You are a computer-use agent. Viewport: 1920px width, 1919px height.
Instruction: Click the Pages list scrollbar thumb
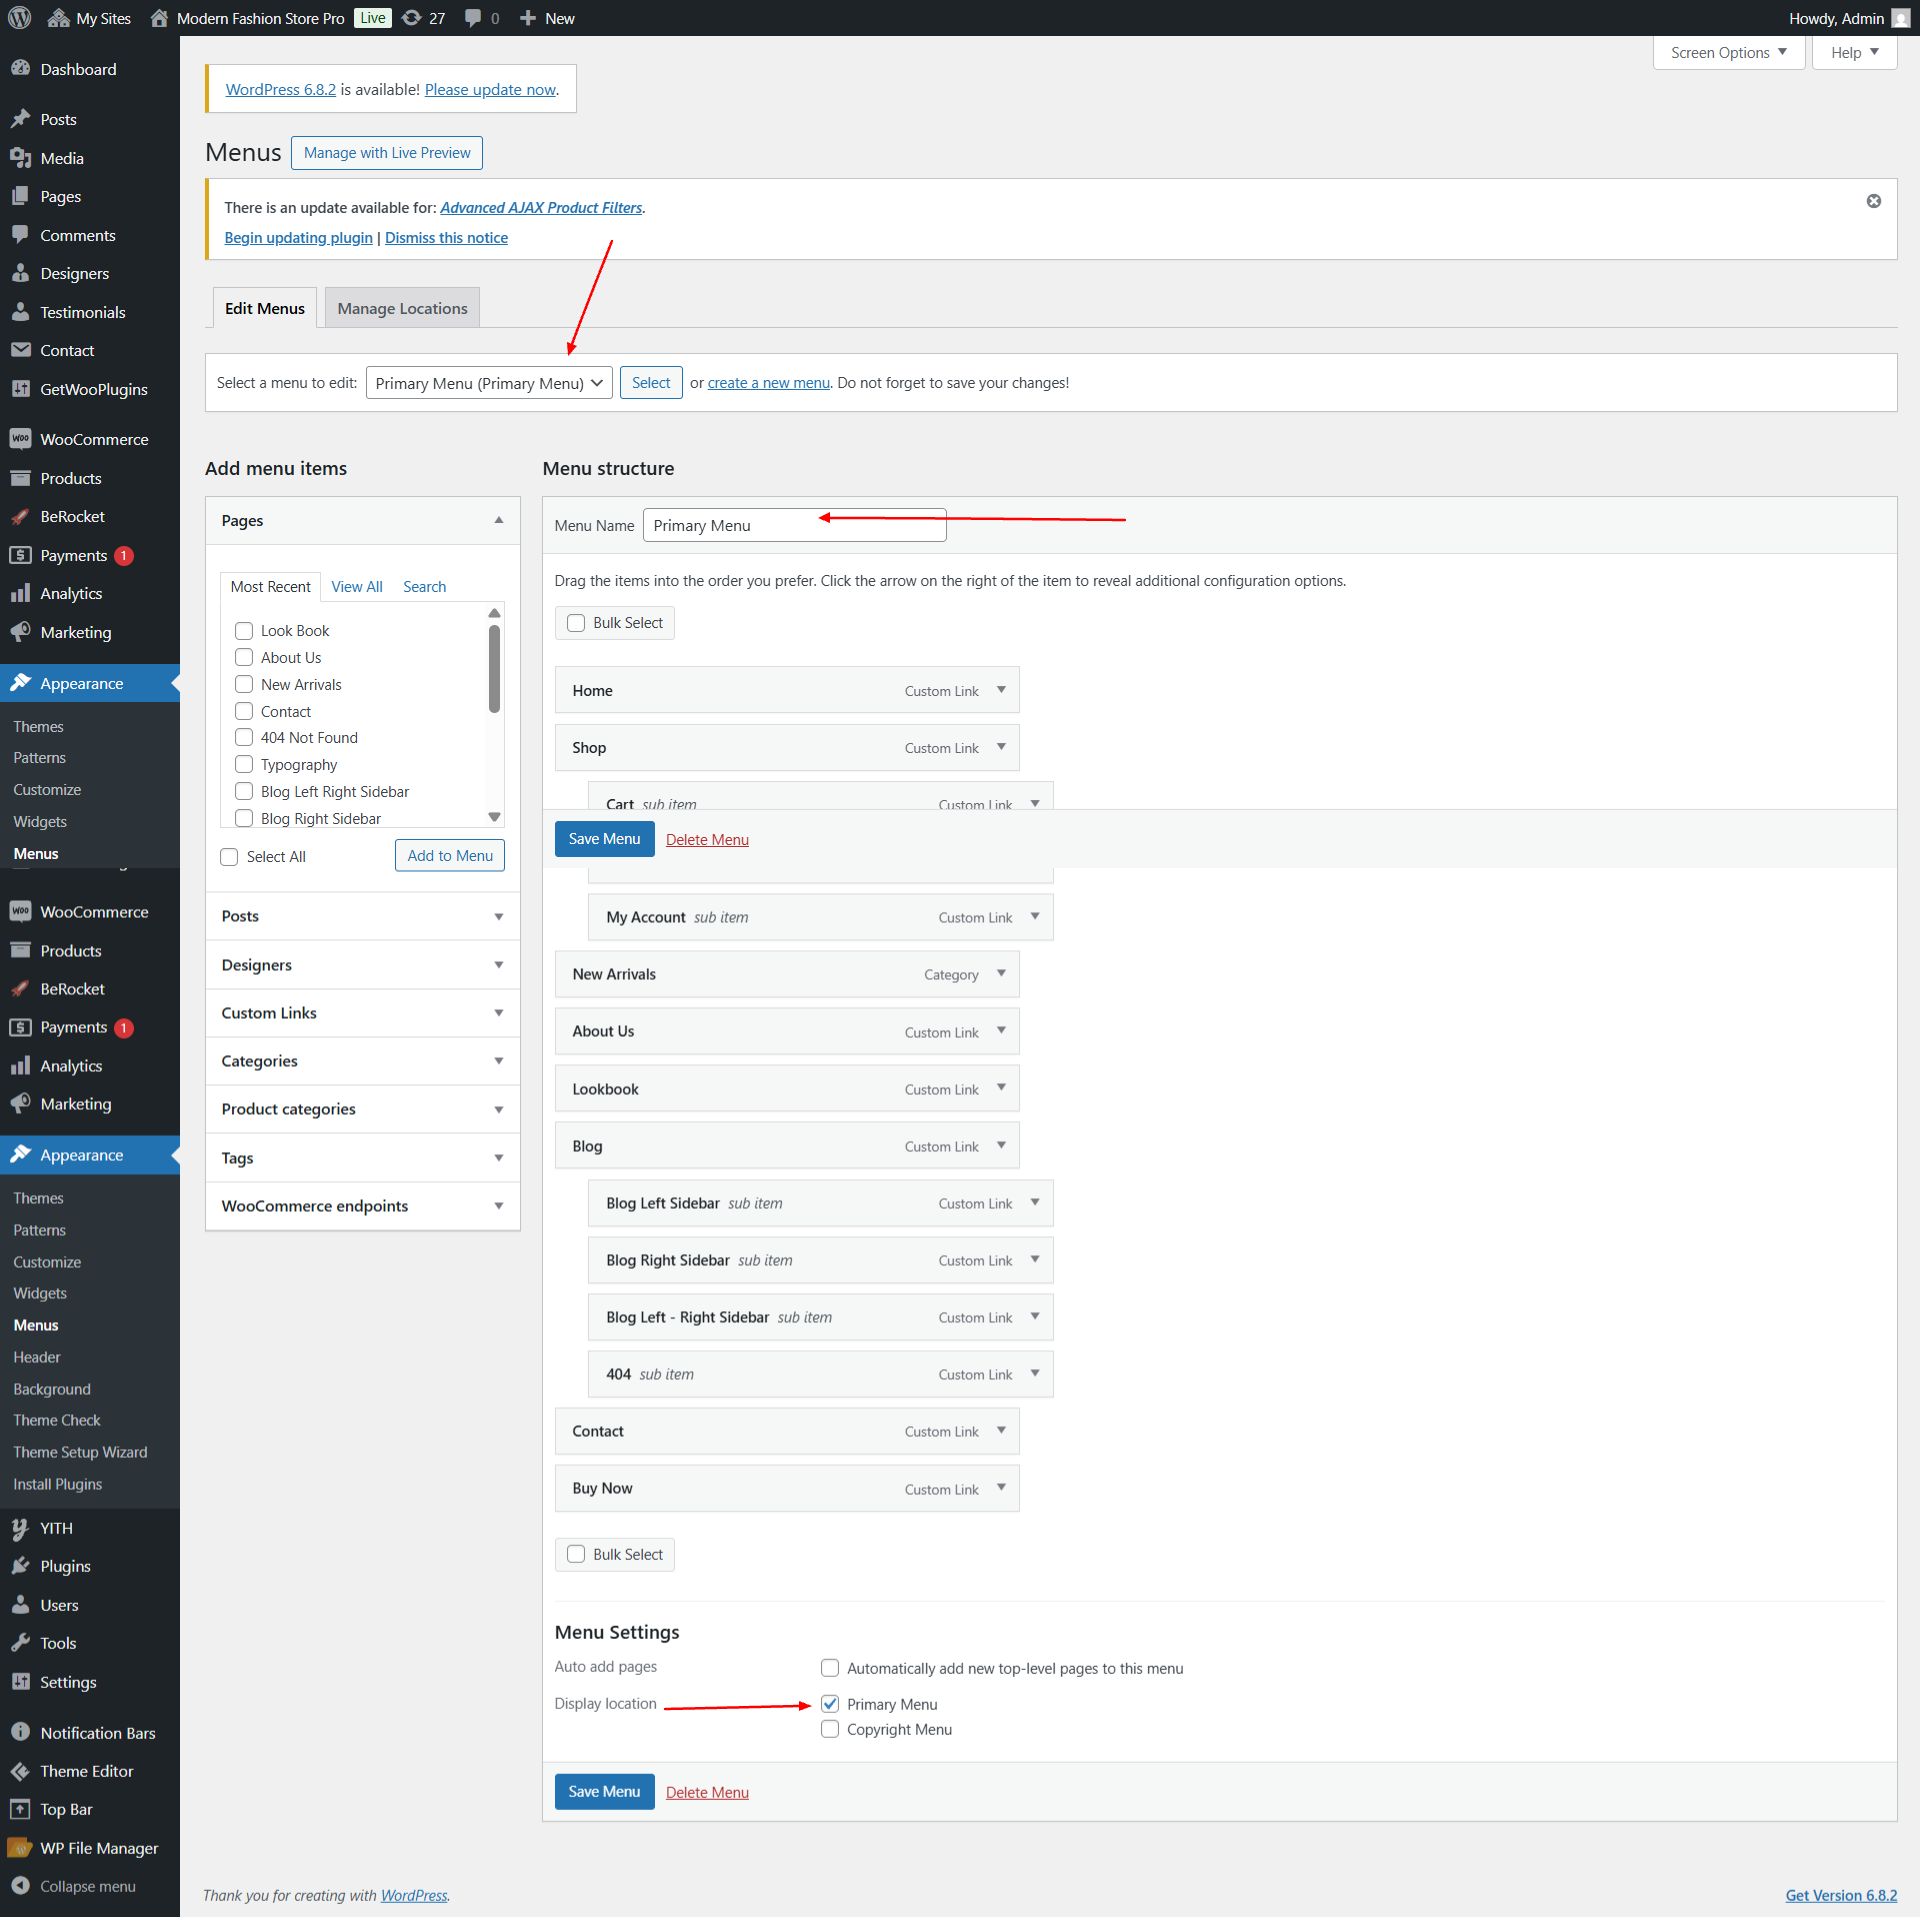494,669
